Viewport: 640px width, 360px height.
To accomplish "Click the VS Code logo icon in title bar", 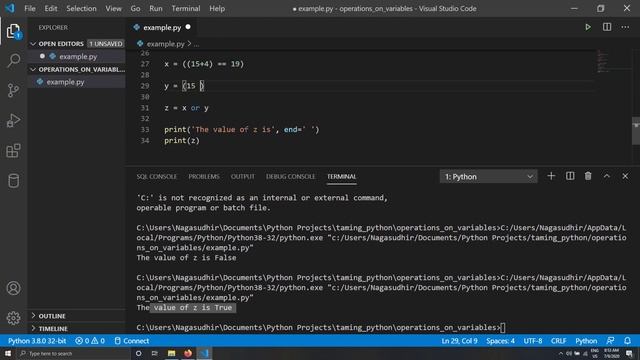I will (9, 8).
